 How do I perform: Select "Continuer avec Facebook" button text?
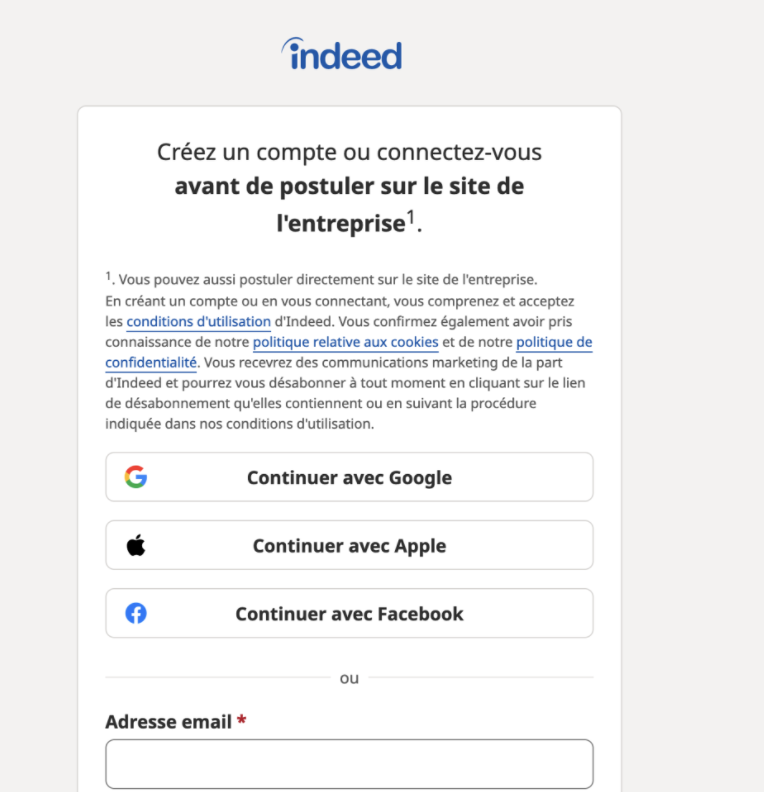click(x=349, y=614)
